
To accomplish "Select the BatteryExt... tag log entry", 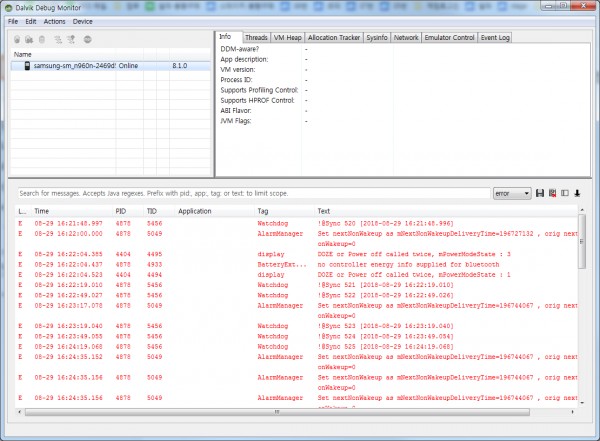I will [297, 265].
